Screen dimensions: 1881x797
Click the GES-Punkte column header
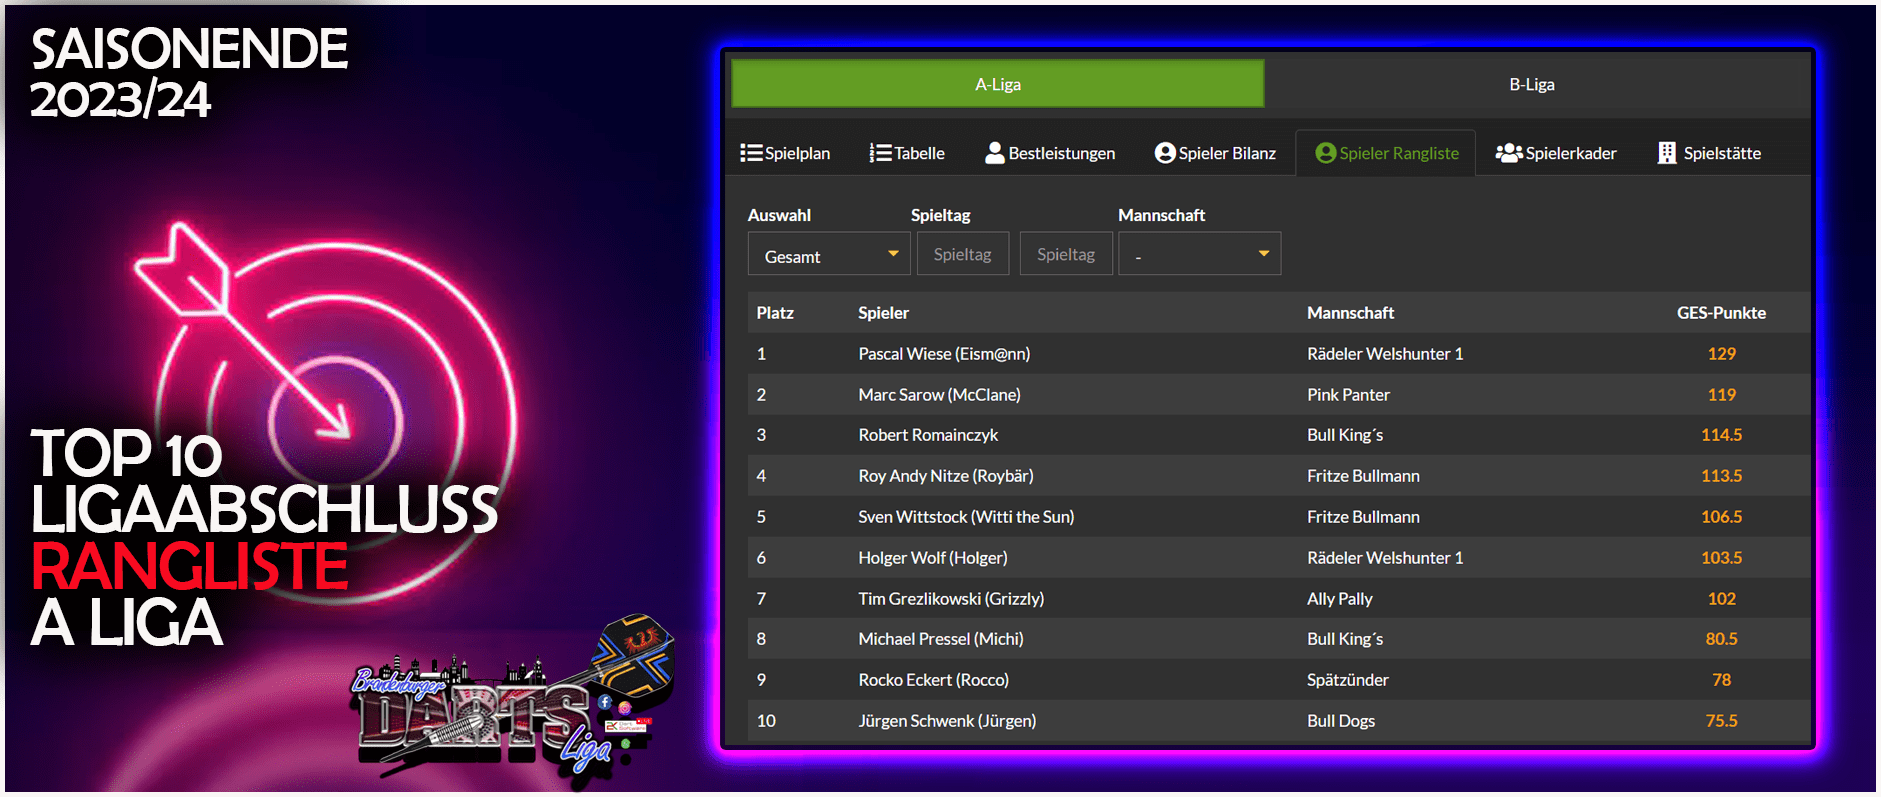pos(1721,313)
